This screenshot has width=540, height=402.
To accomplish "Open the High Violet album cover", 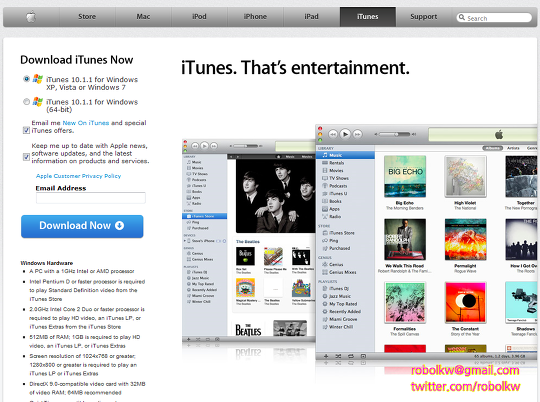I will click(x=466, y=176).
